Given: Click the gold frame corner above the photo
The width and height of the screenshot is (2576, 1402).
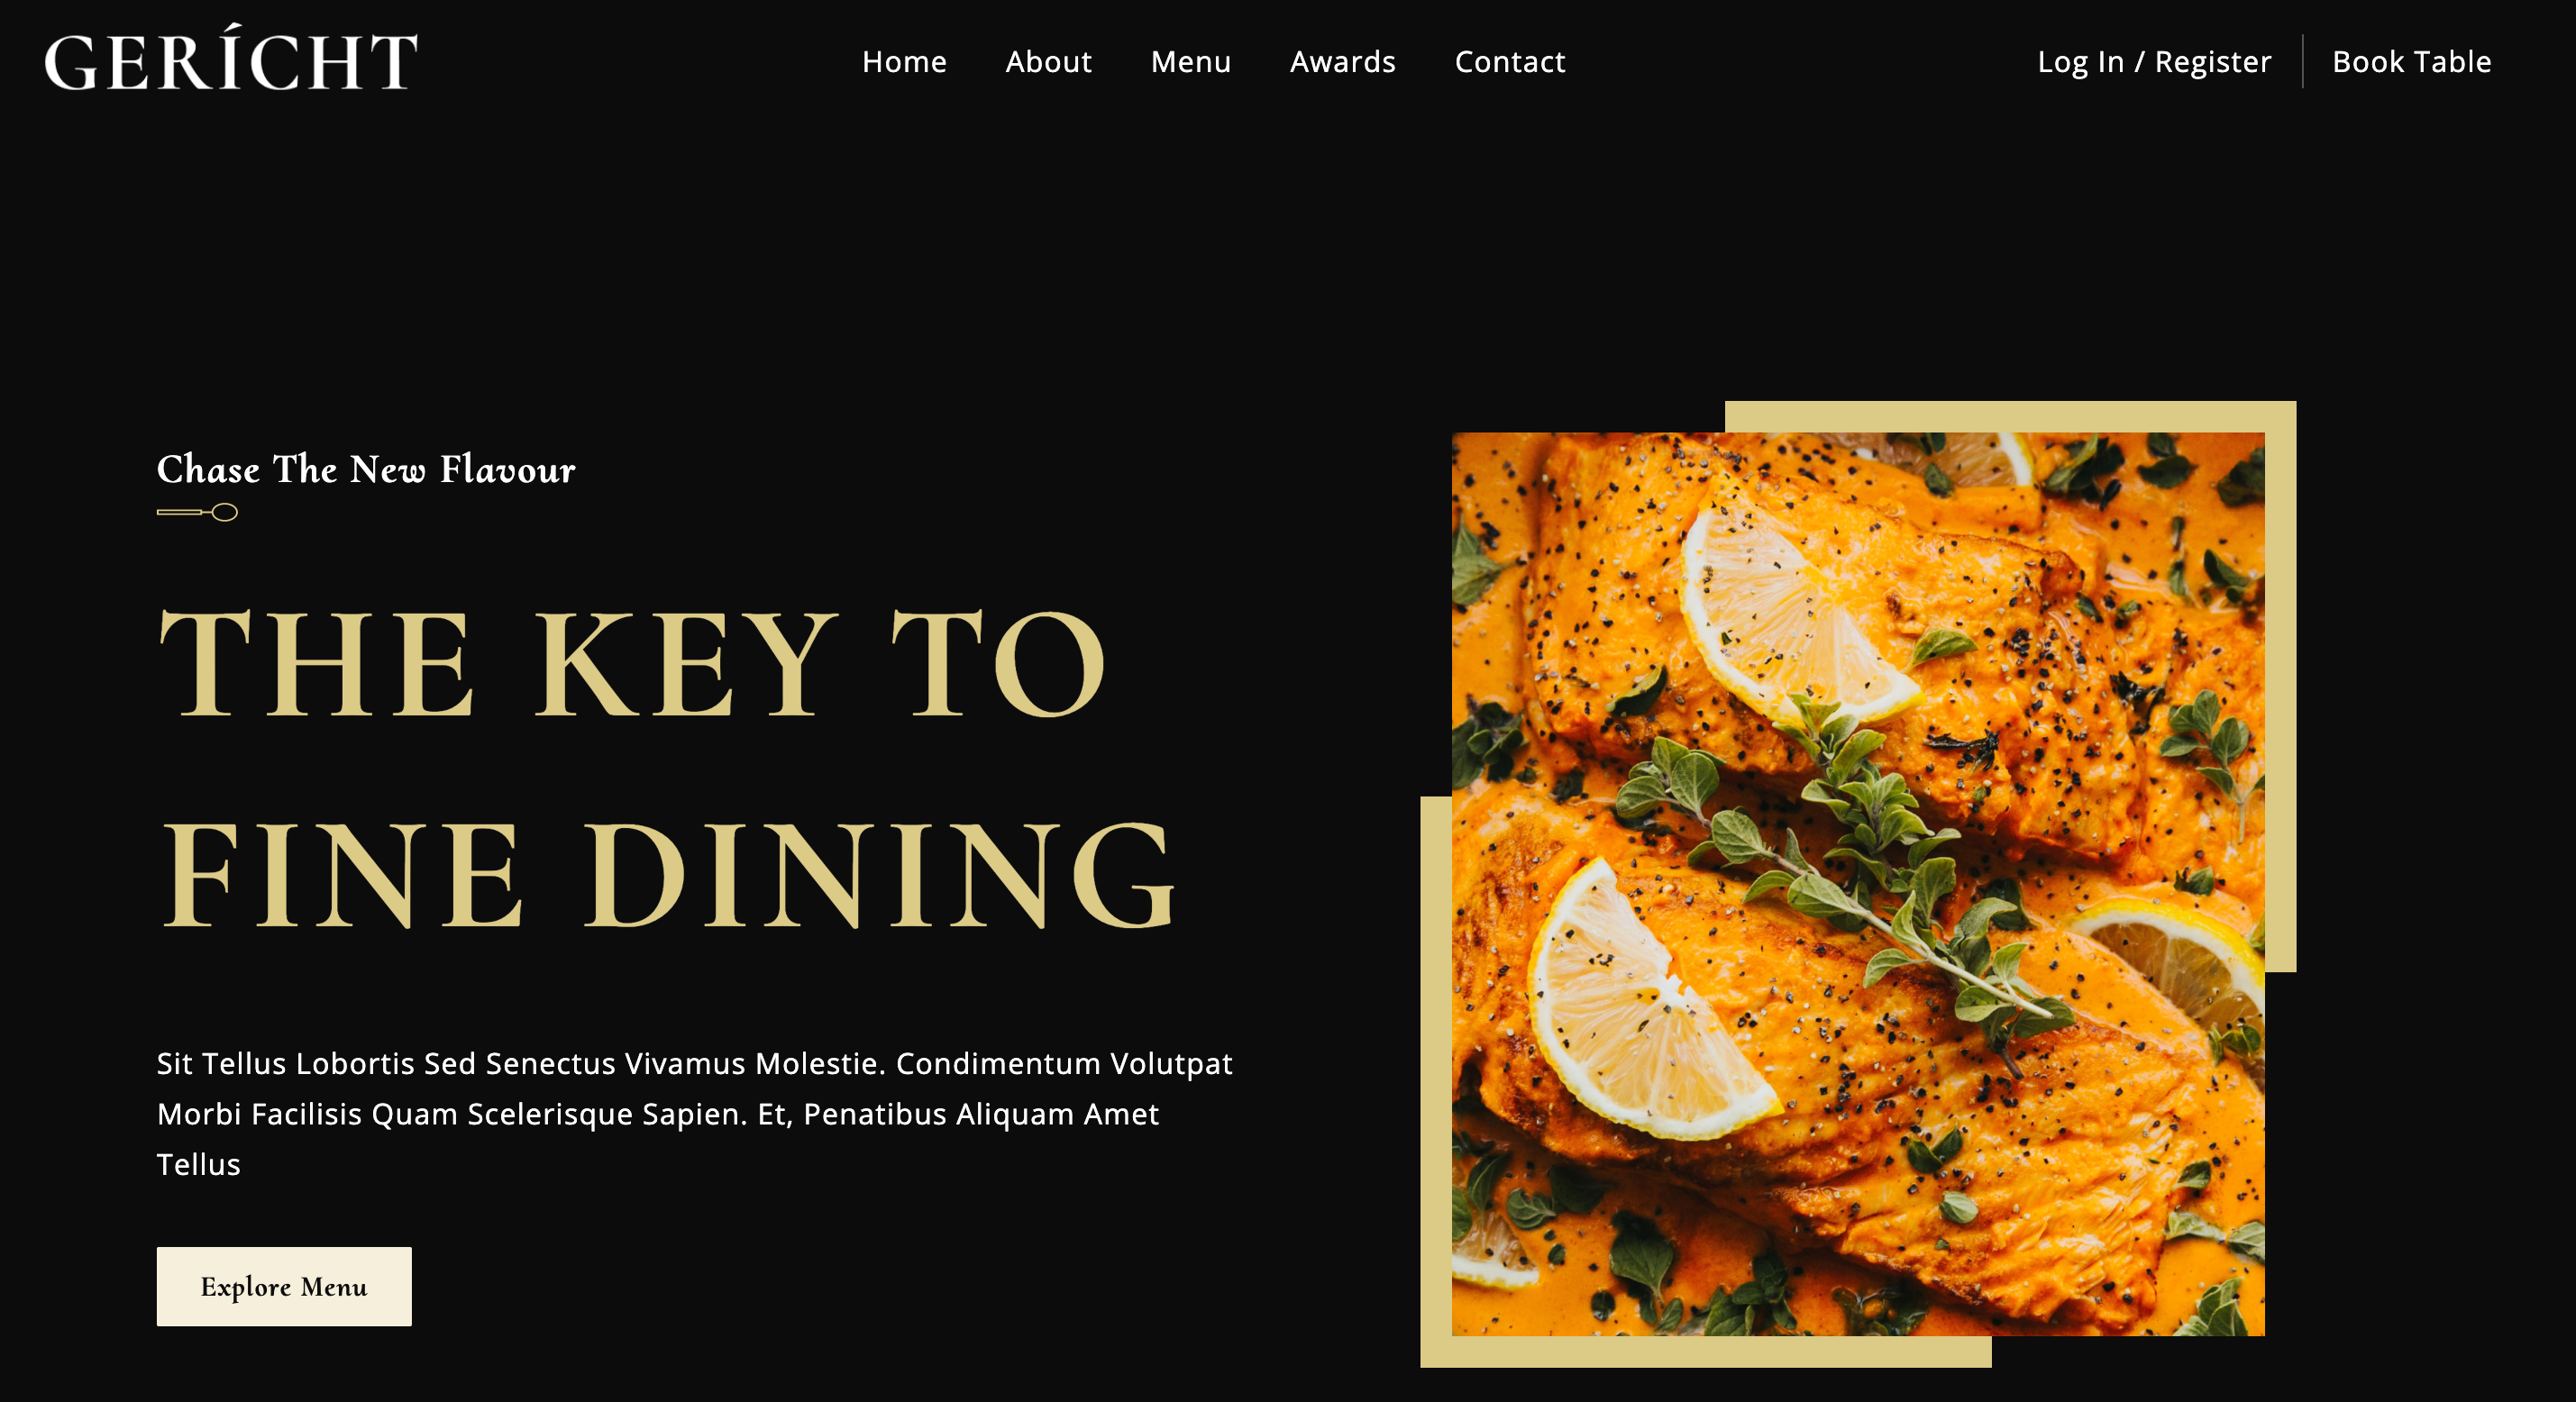Looking at the screenshot, I should 2010,417.
